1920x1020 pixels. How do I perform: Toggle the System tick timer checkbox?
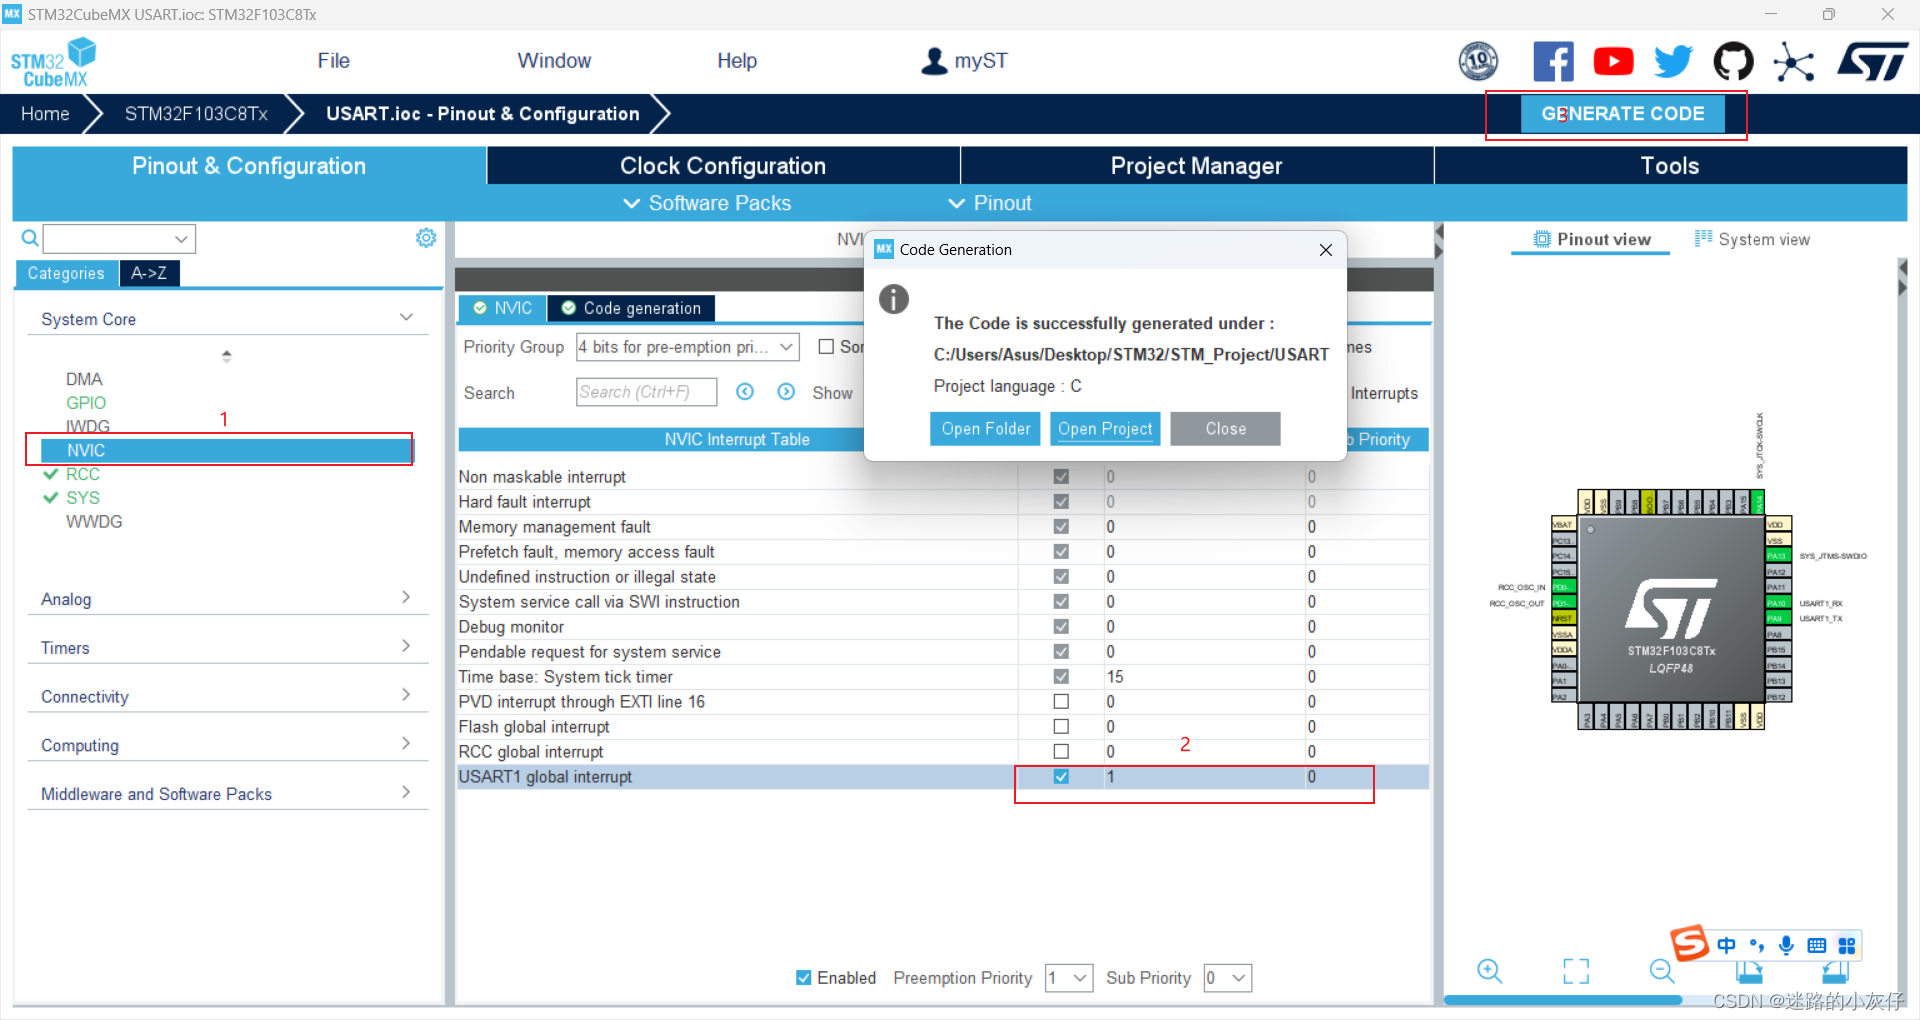pyautogui.click(x=1061, y=677)
